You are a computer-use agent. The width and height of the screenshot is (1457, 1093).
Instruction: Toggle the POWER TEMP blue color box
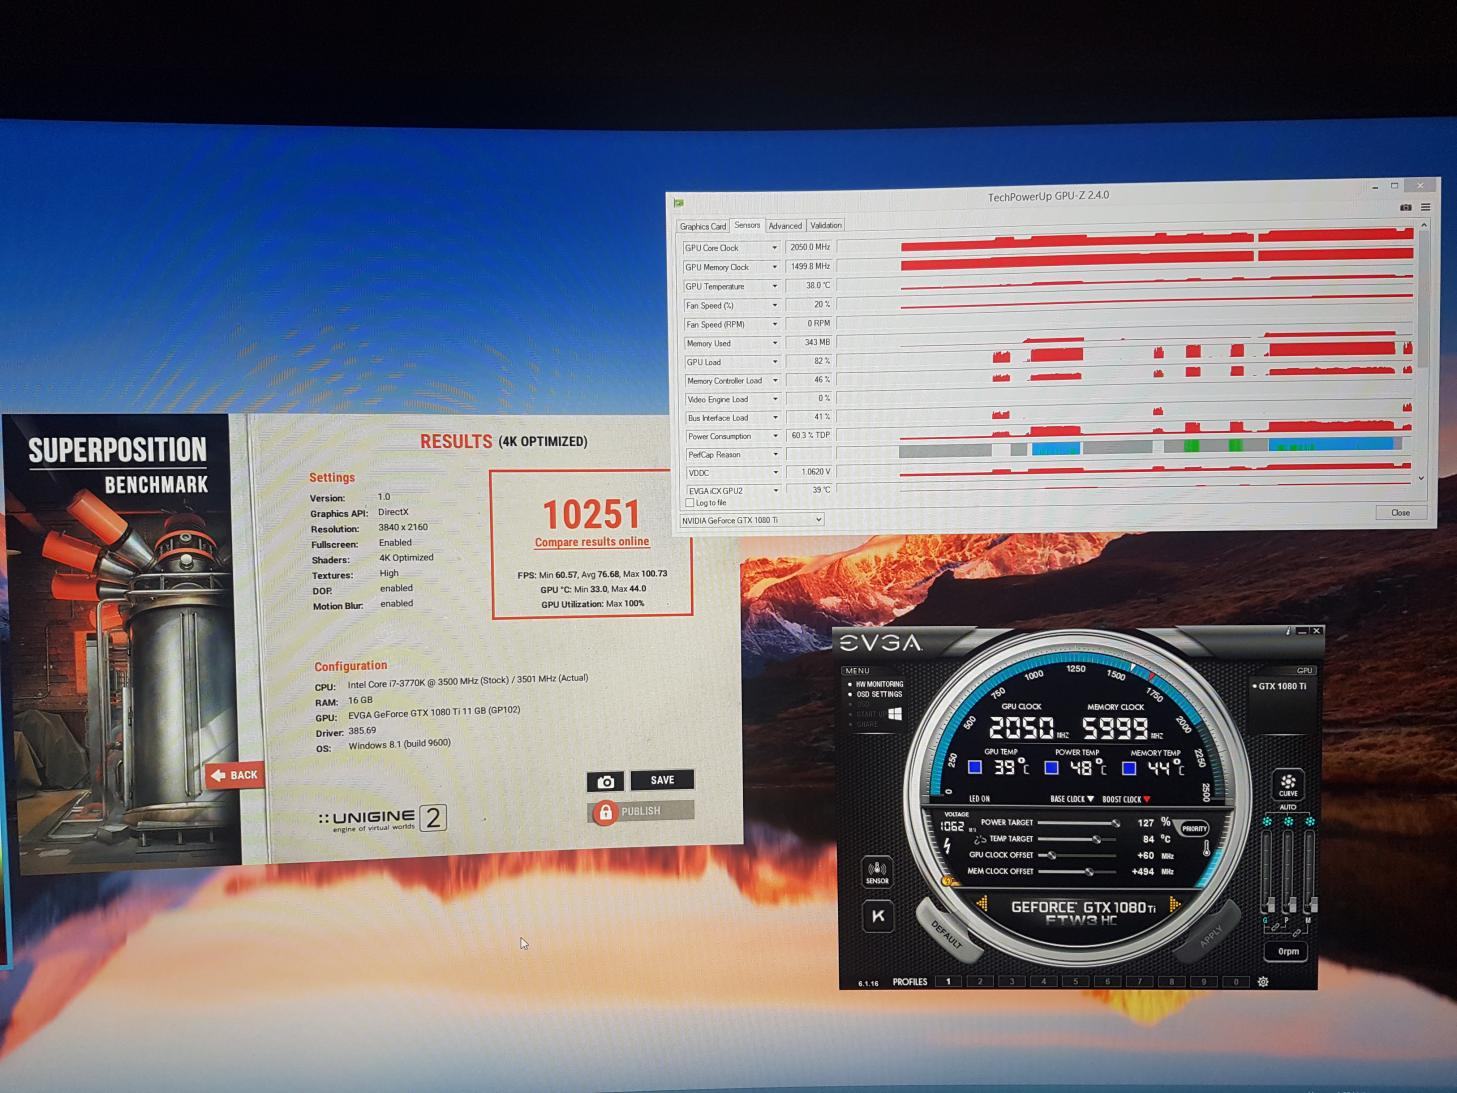coord(1051,768)
